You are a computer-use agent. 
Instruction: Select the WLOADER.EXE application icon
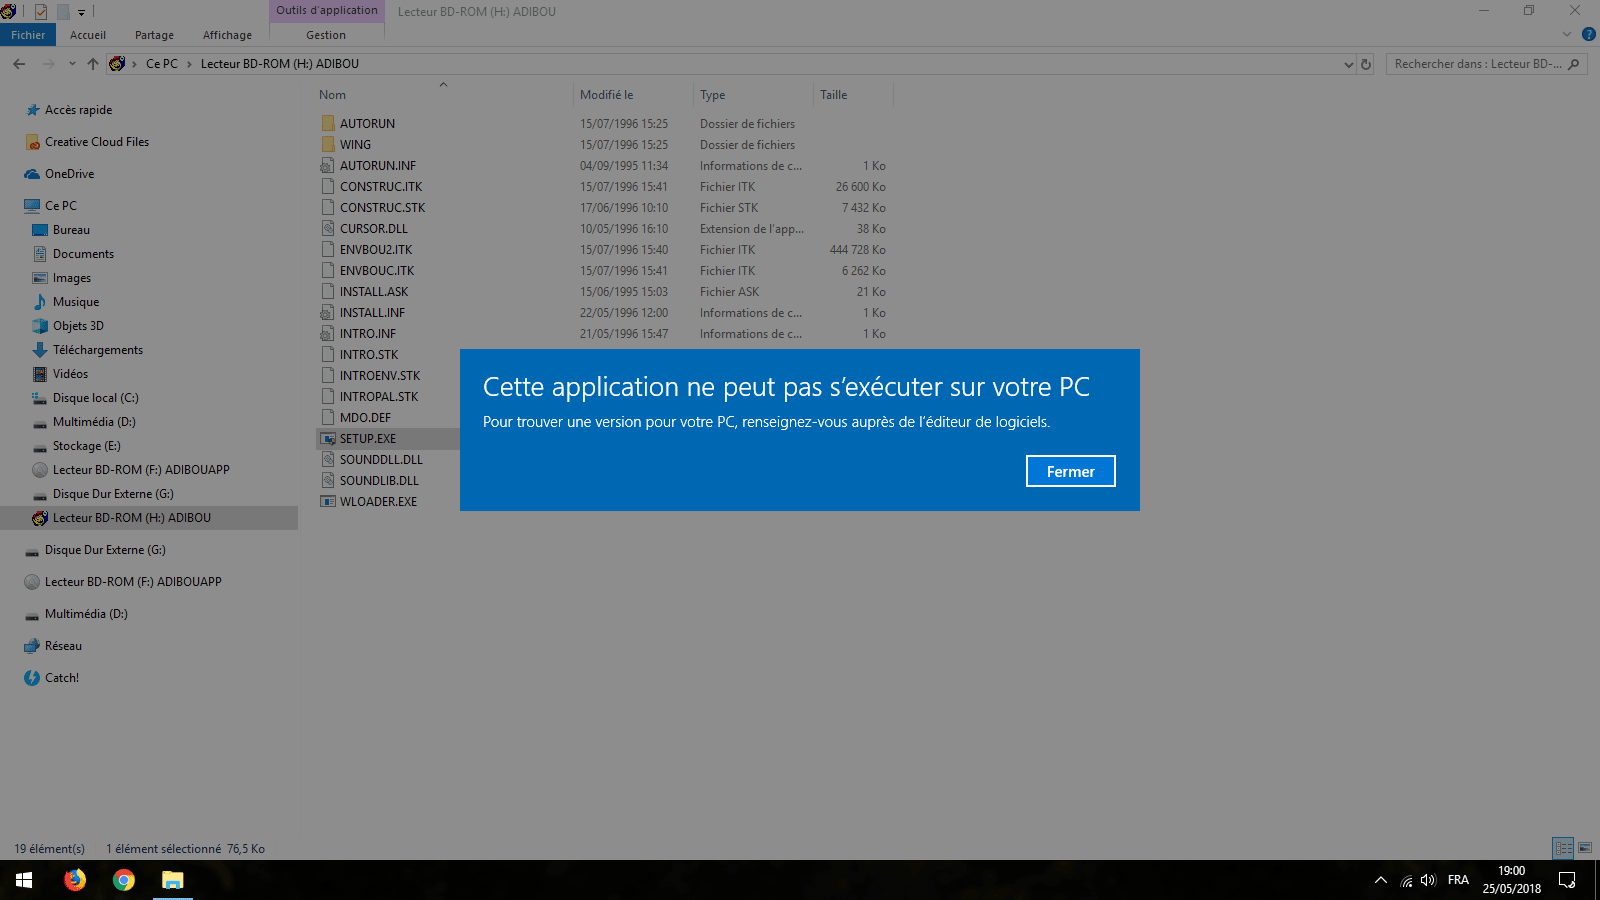pyautogui.click(x=328, y=502)
